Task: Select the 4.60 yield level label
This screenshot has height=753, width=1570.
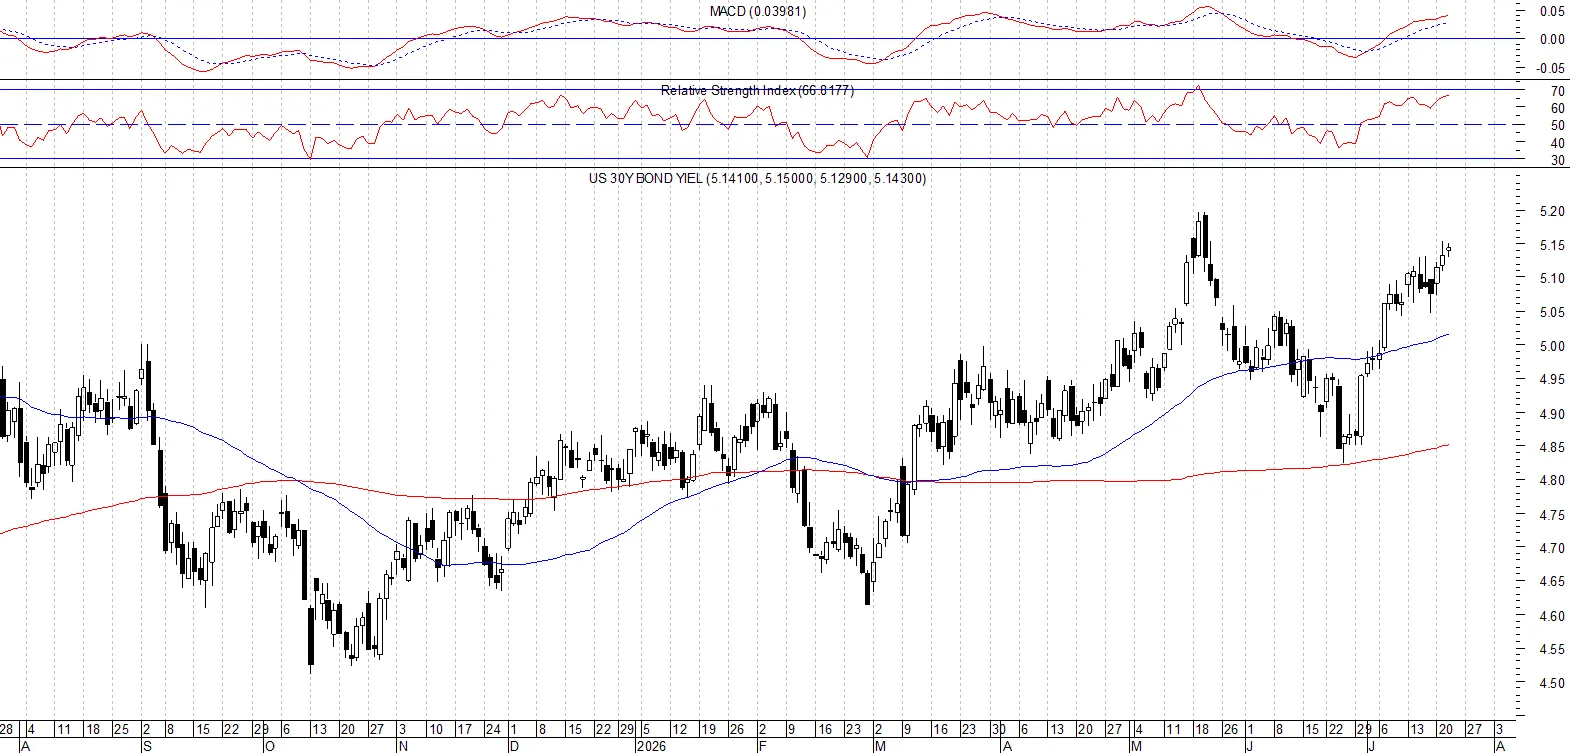Action: (x=1553, y=616)
